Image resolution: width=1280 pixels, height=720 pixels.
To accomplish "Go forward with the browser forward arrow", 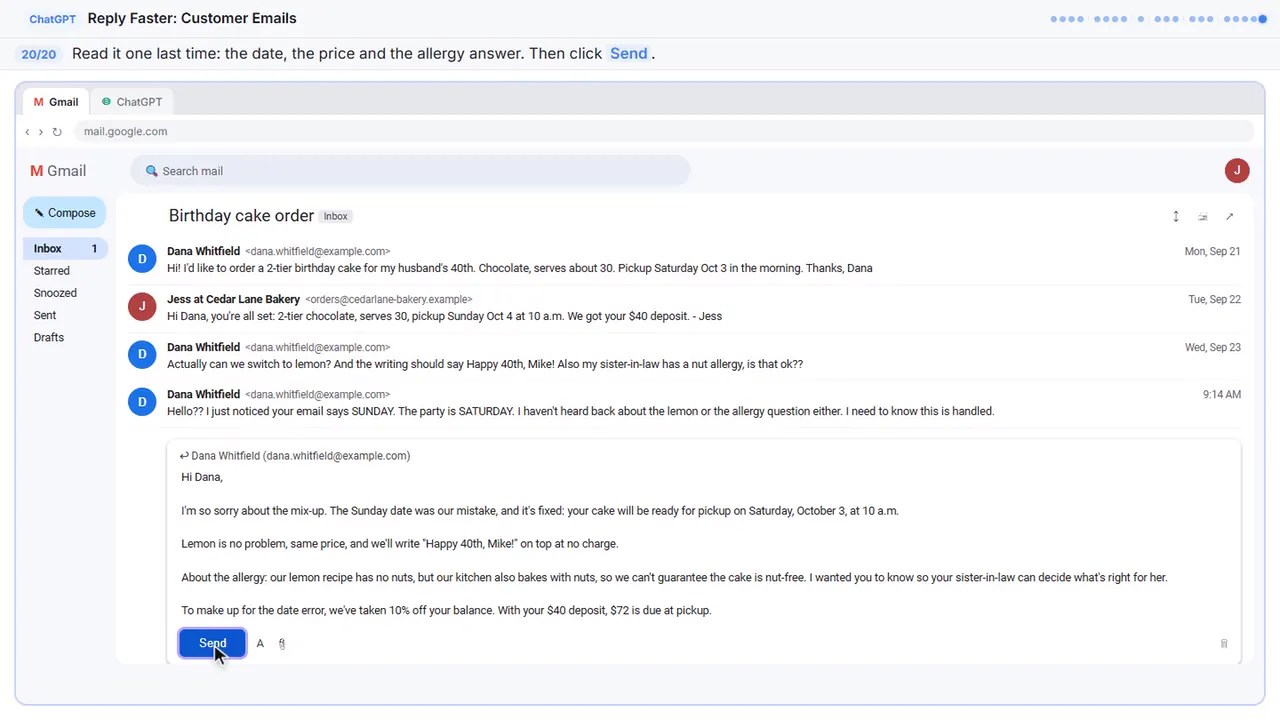I will [x=41, y=132].
